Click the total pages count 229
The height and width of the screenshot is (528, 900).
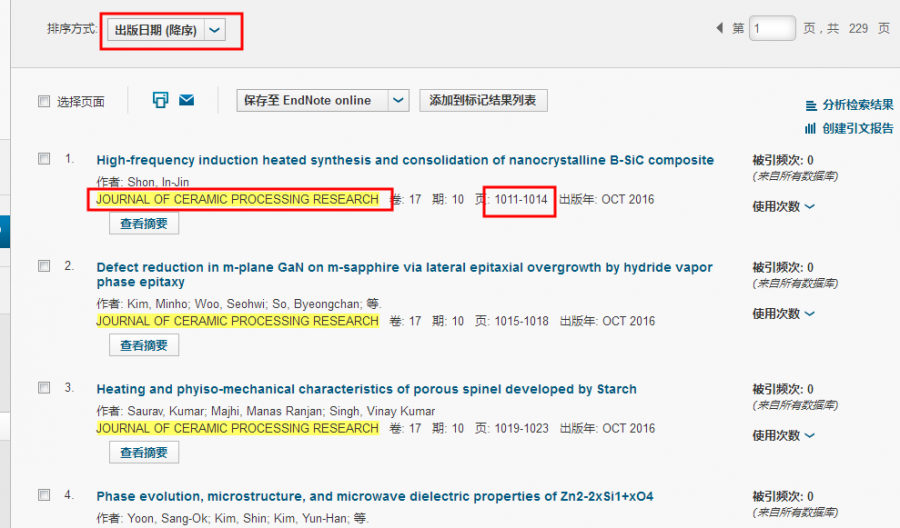pyautogui.click(x=858, y=29)
